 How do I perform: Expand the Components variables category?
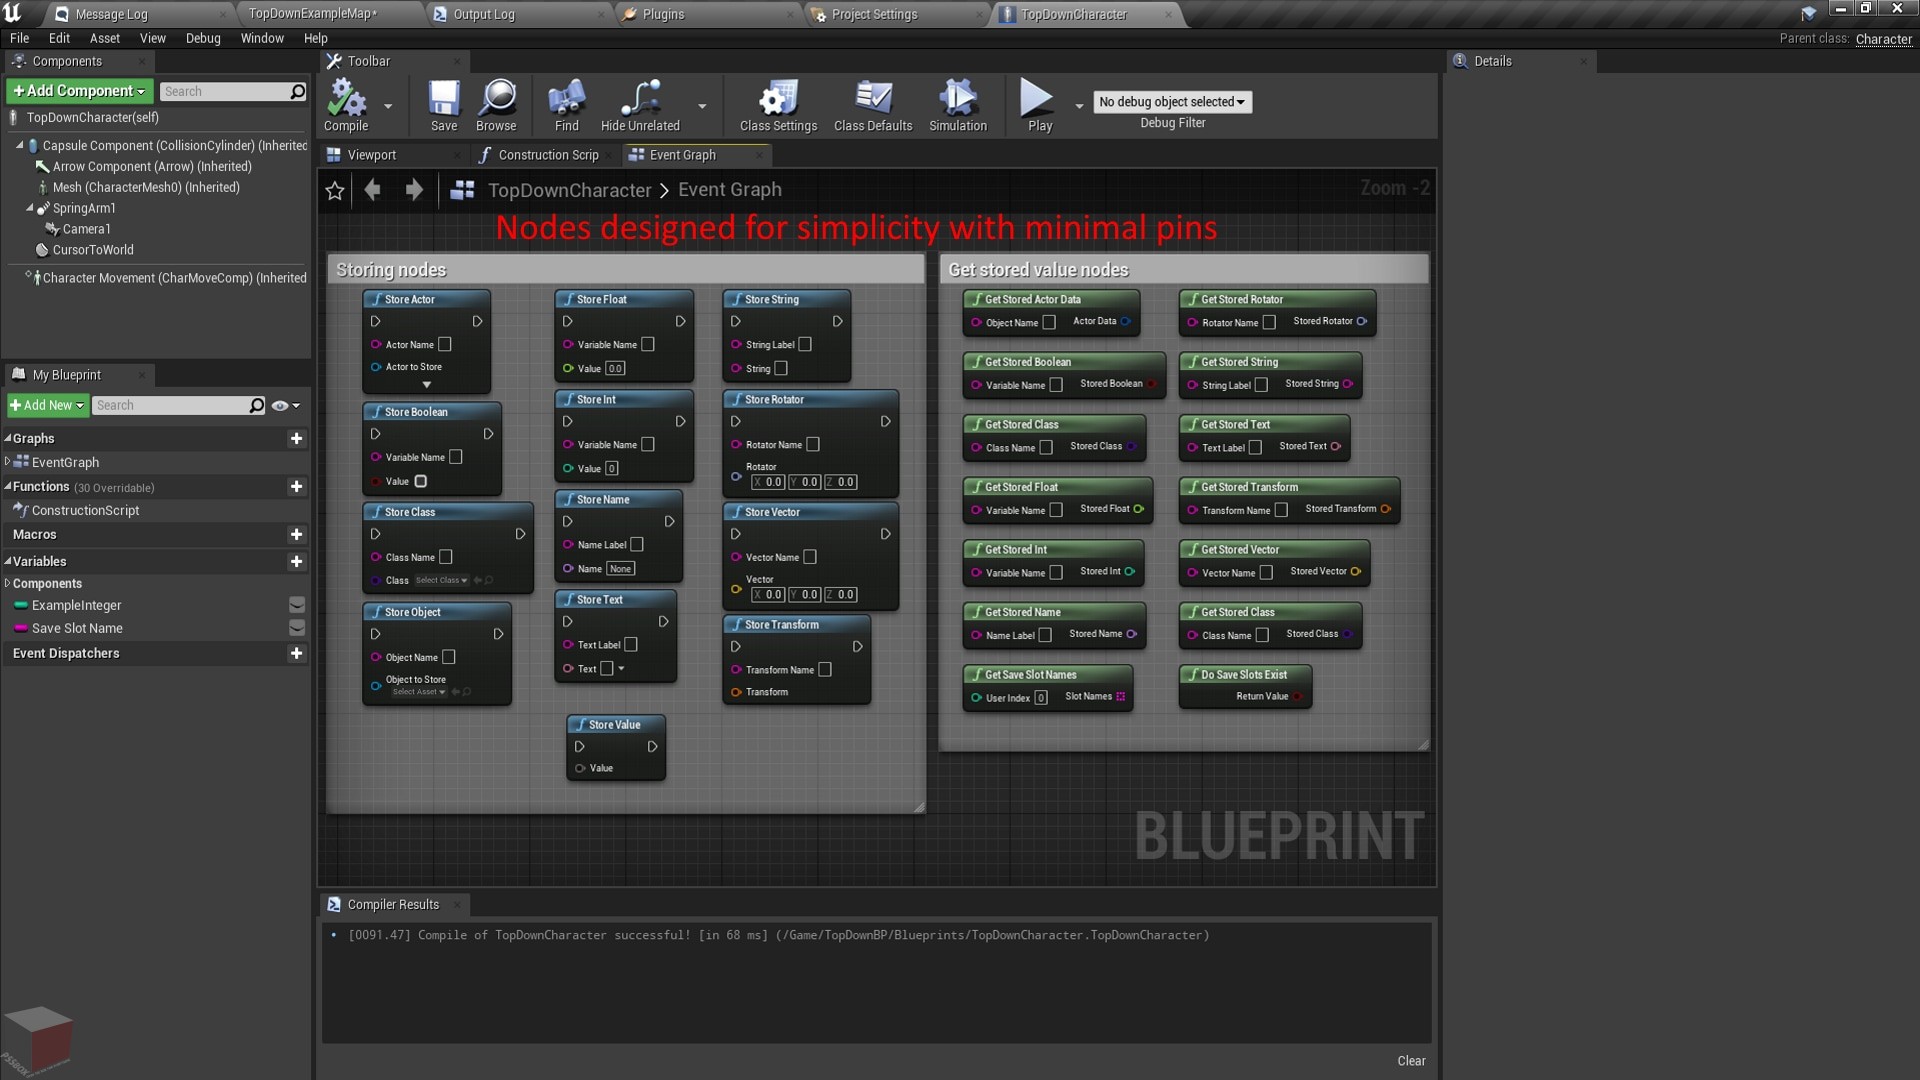coord(8,583)
